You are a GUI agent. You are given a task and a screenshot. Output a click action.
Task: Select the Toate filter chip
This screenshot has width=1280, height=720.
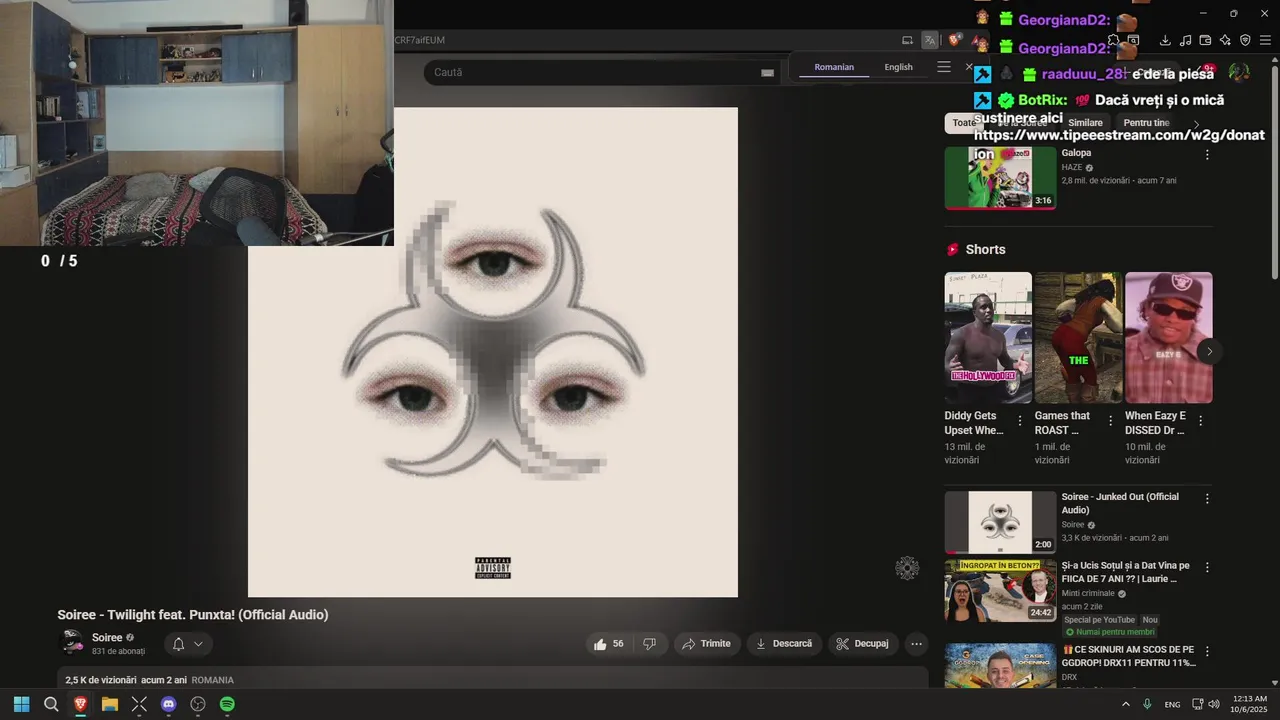(964, 123)
